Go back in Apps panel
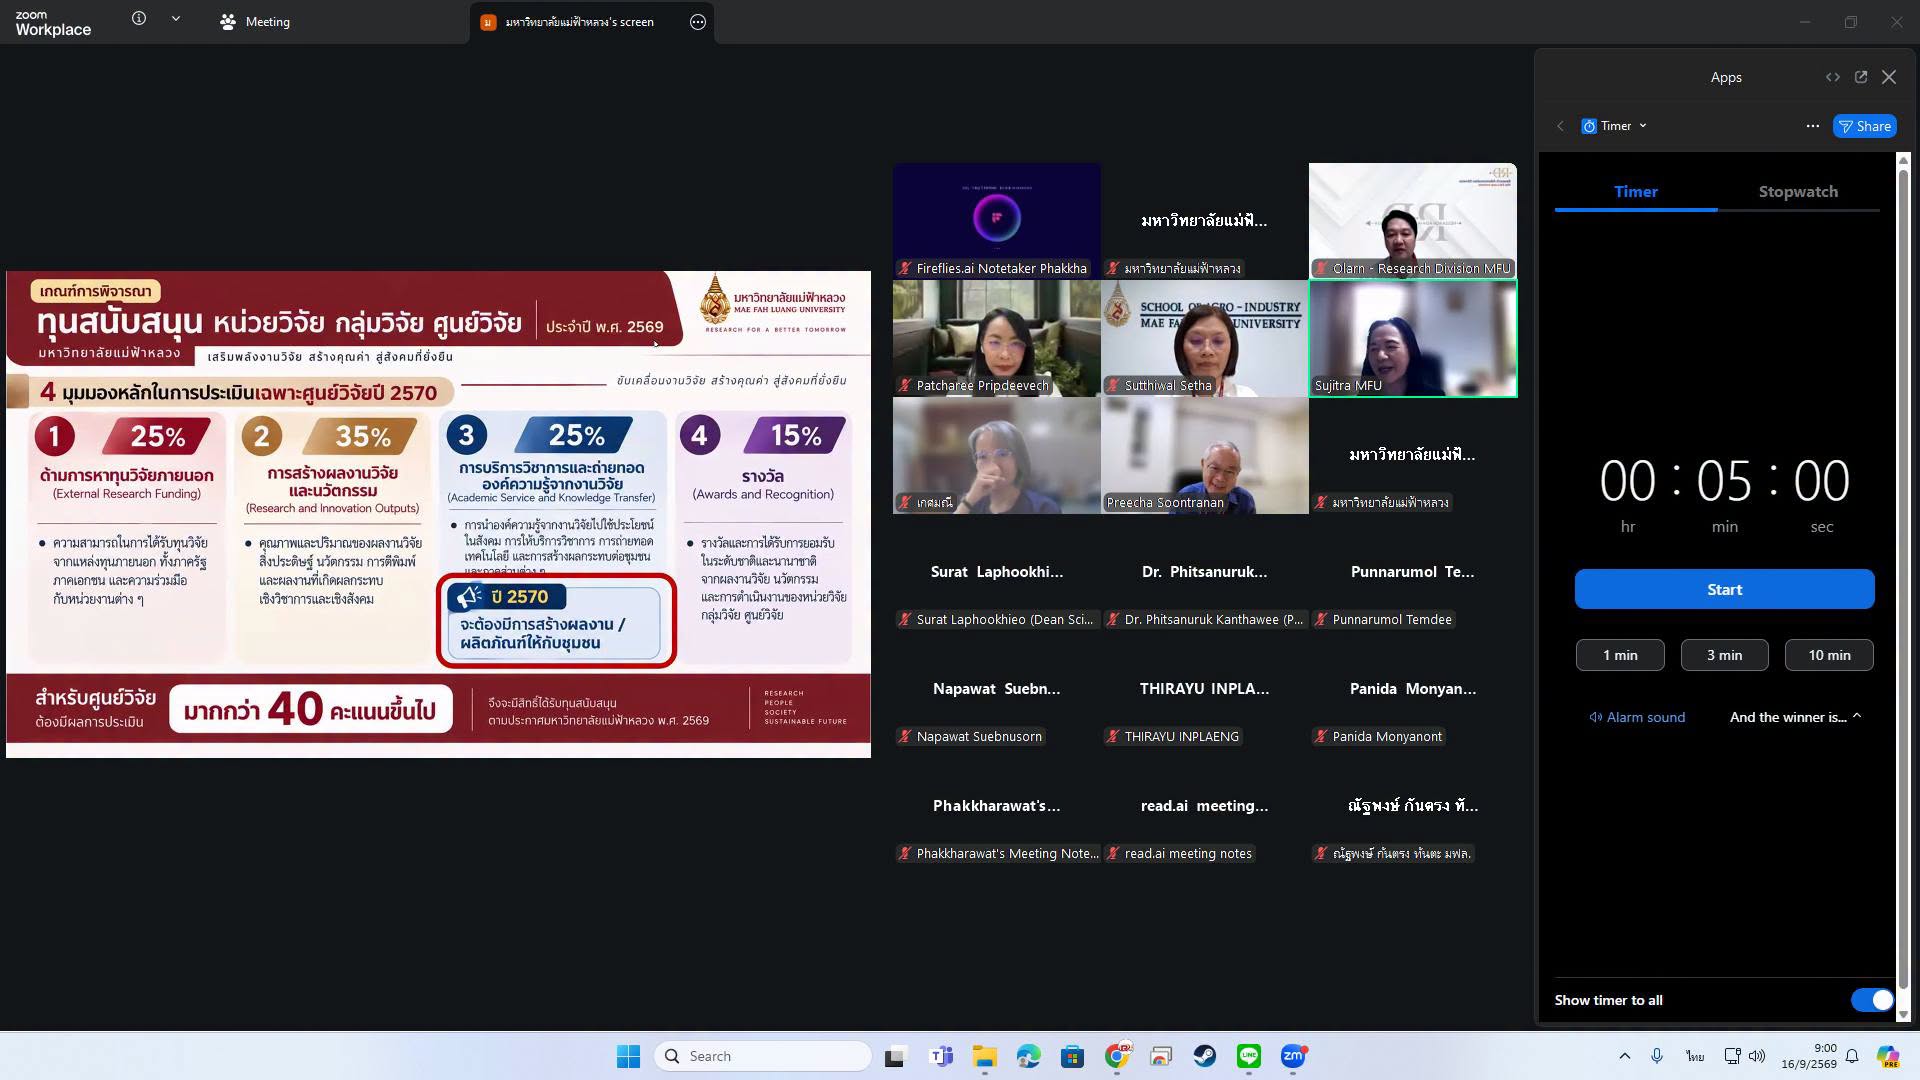The width and height of the screenshot is (1920, 1080). coord(1560,126)
